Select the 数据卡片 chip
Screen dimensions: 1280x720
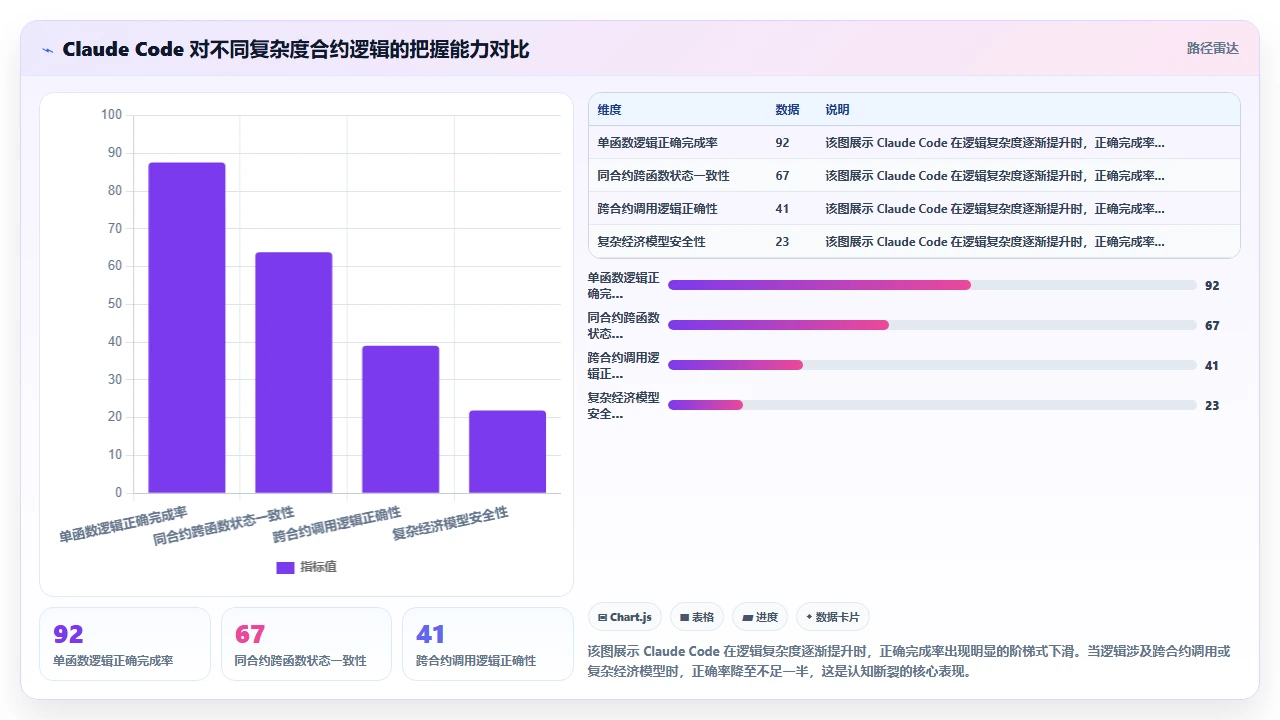tap(833, 617)
